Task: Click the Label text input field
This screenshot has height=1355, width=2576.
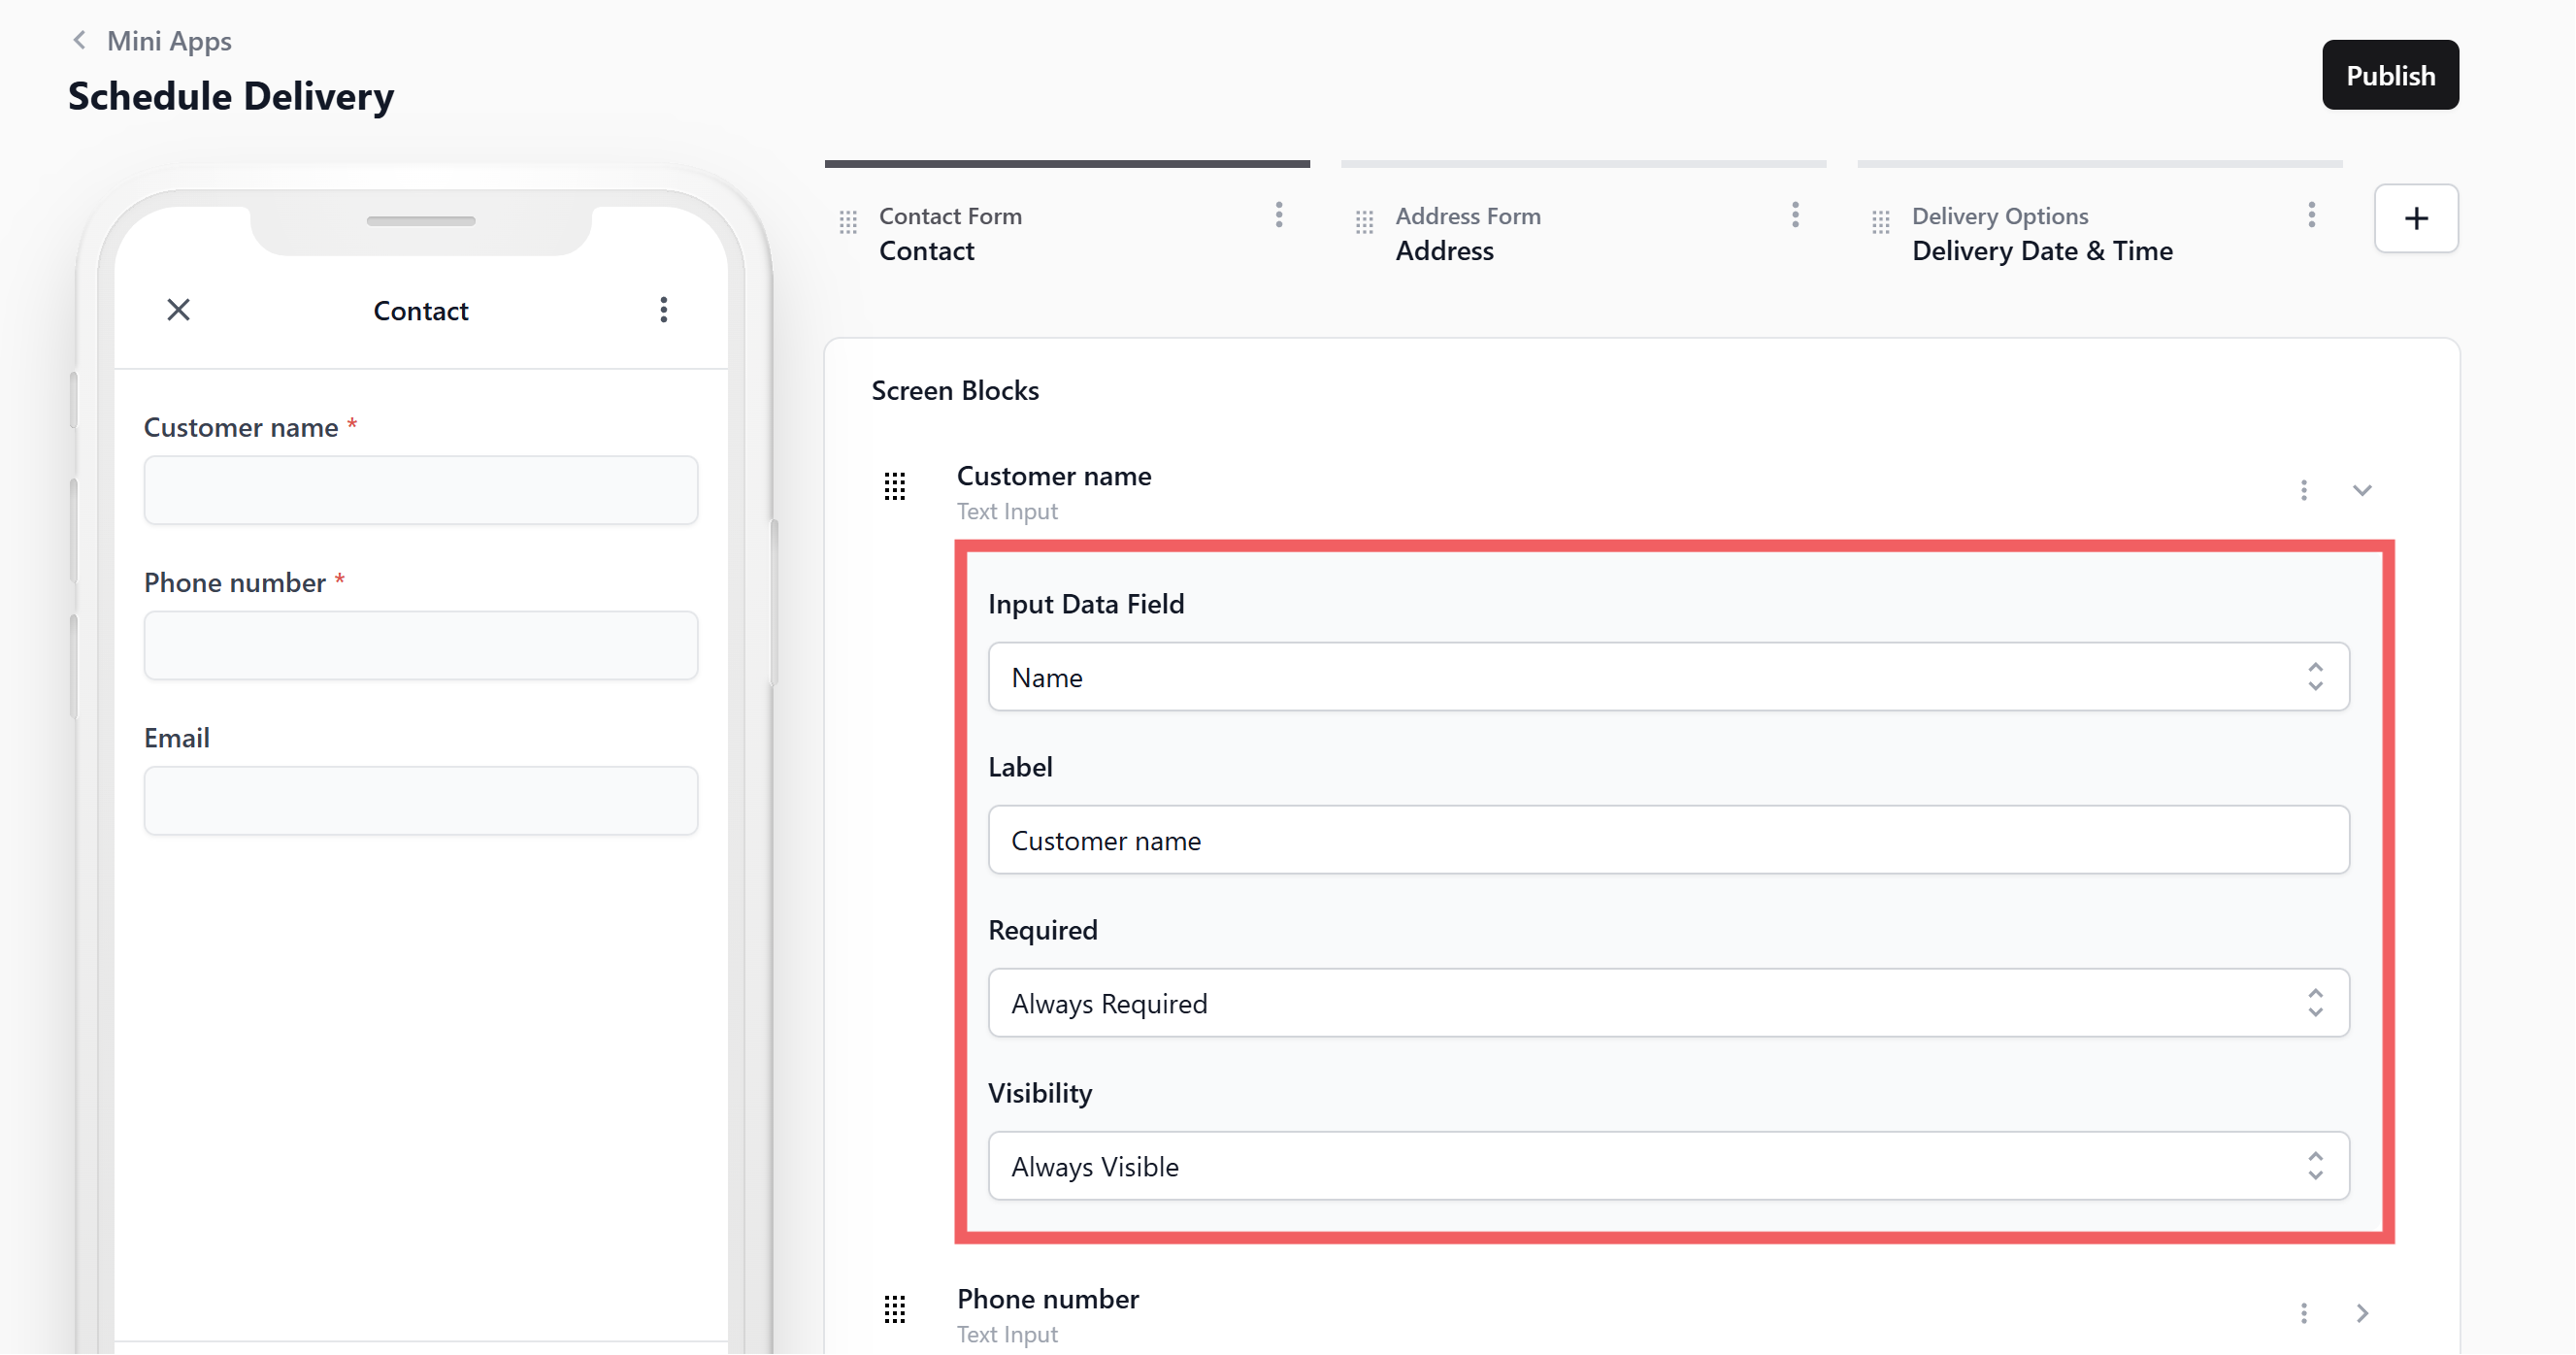Action: [x=1667, y=840]
